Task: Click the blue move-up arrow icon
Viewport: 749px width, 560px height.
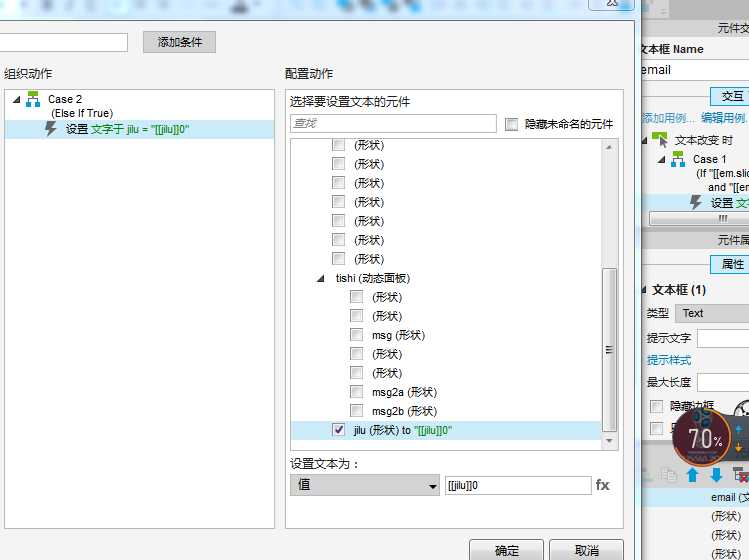Action: pos(693,475)
